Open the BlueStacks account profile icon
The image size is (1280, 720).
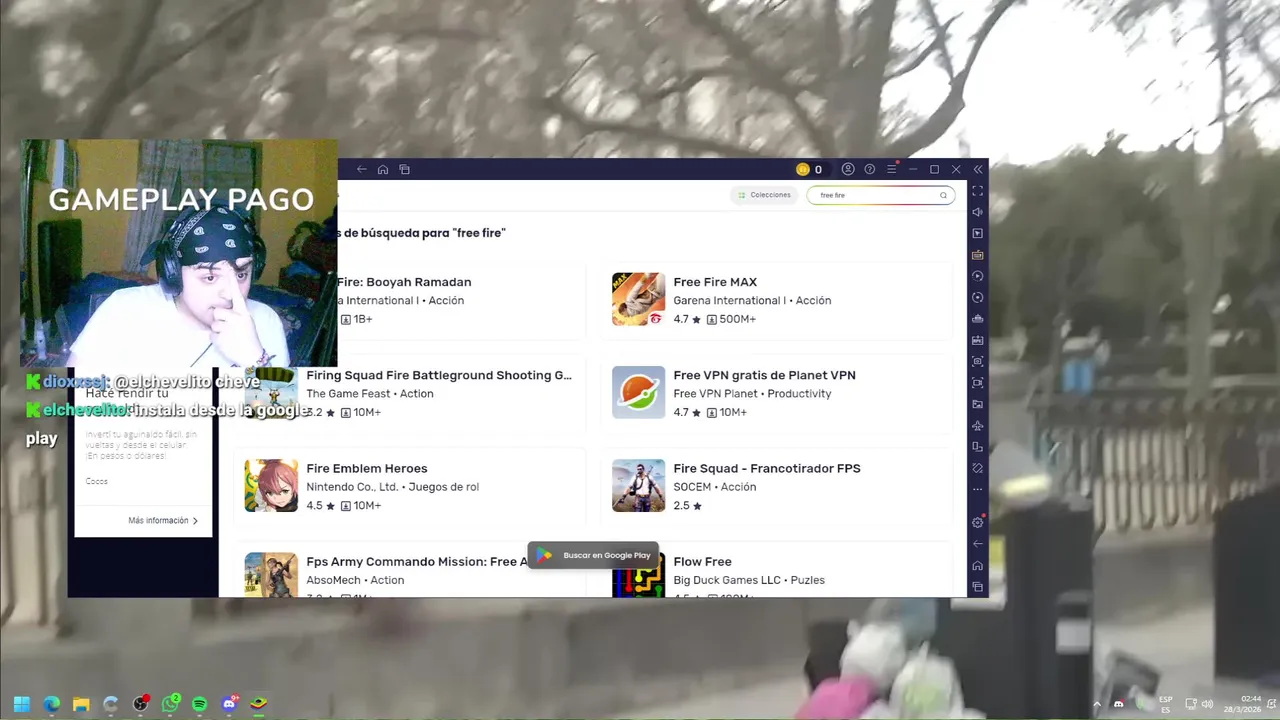[848, 169]
